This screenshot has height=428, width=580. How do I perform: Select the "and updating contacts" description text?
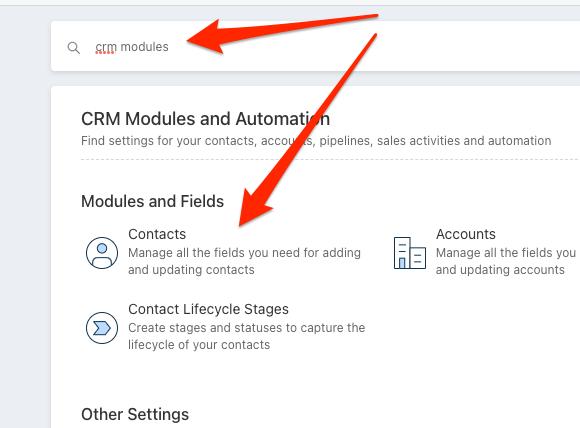pyautogui.click(x=191, y=270)
